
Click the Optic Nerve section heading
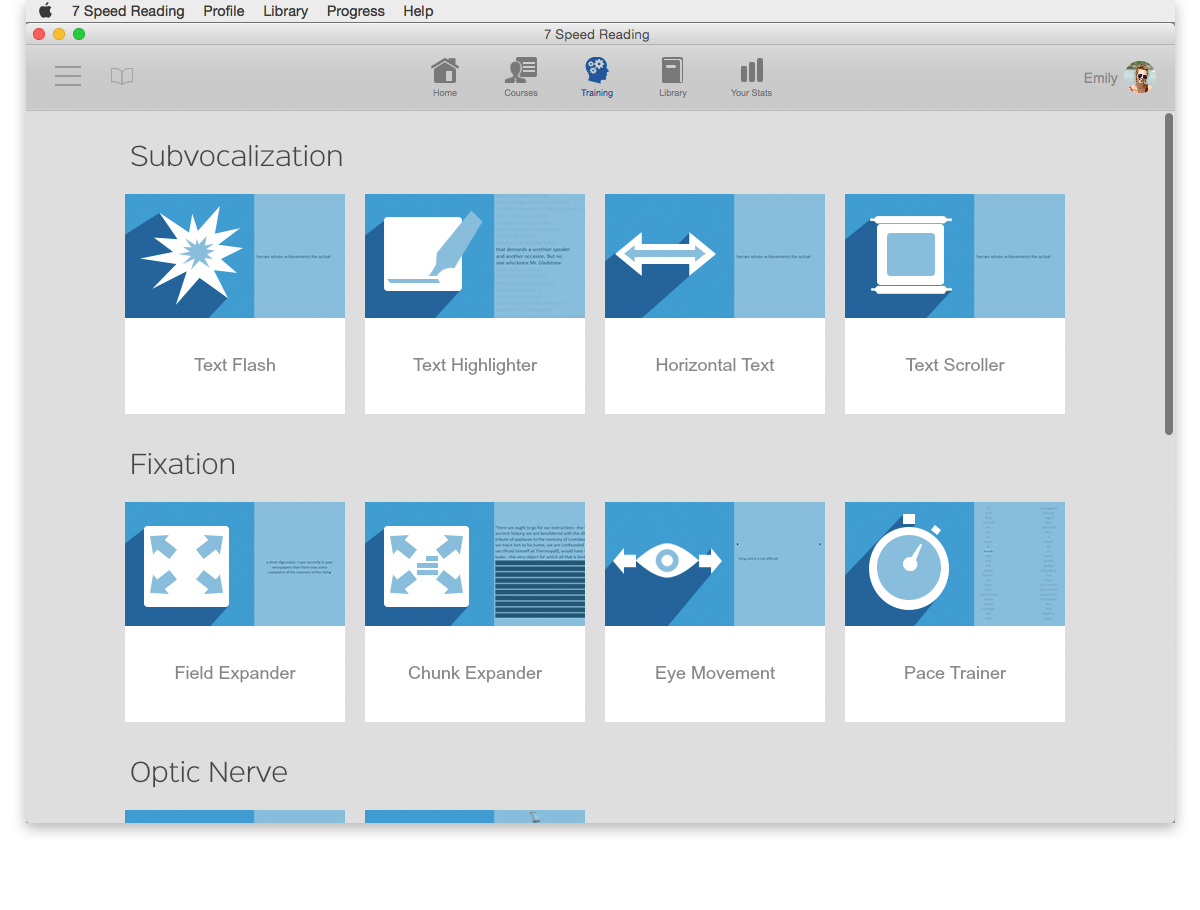pos(209,772)
